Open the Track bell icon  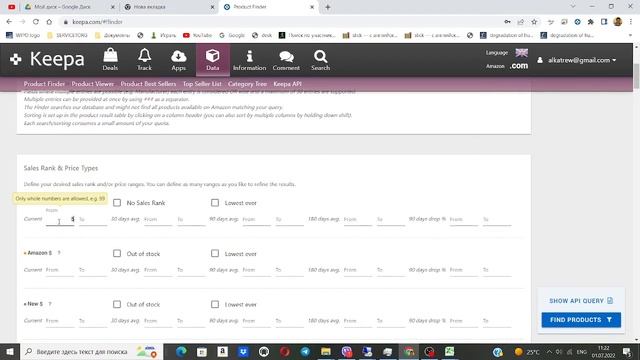click(x=144, y=60)
